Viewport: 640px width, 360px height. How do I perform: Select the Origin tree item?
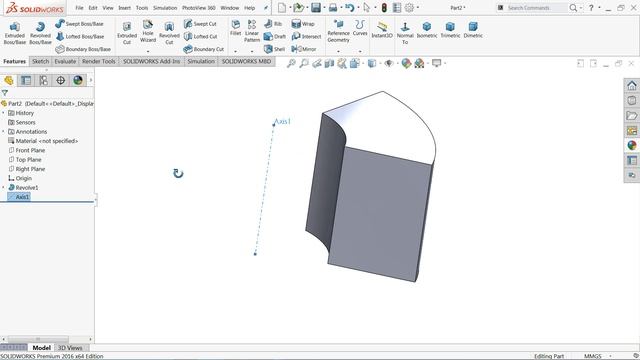[20, 178]
